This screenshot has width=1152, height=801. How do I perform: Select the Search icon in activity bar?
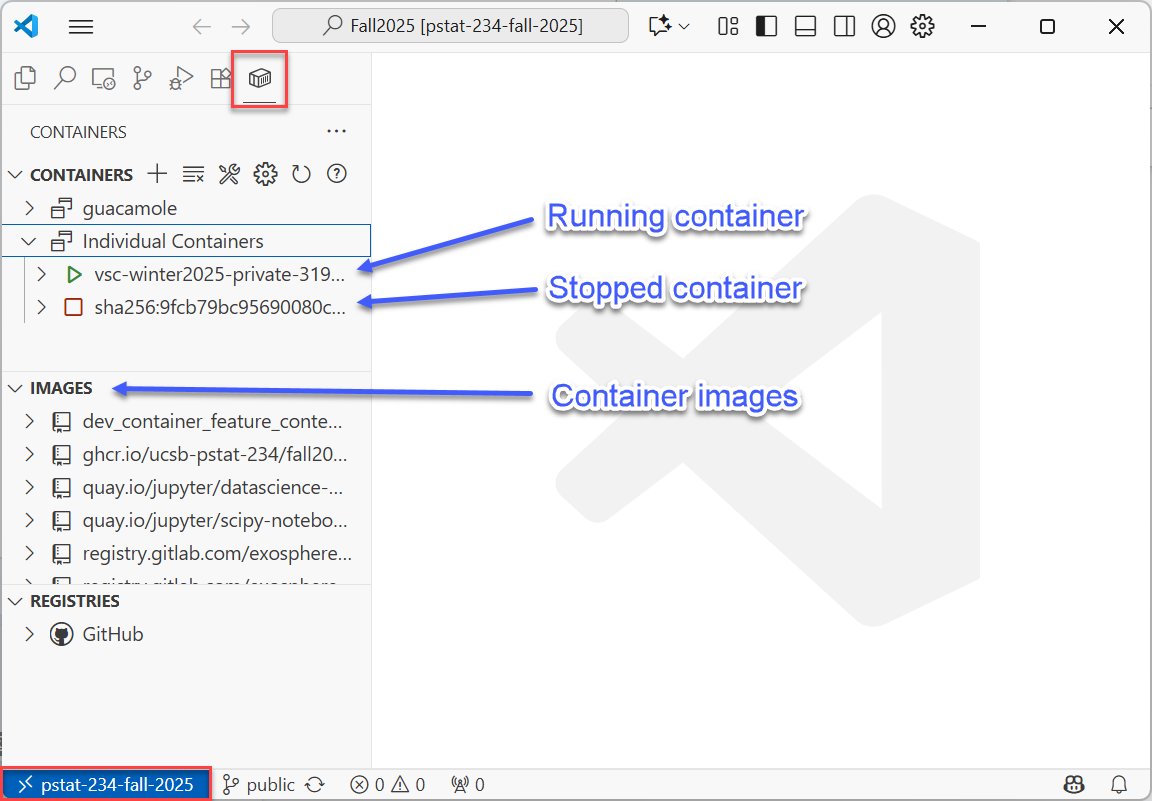(64, 78)
